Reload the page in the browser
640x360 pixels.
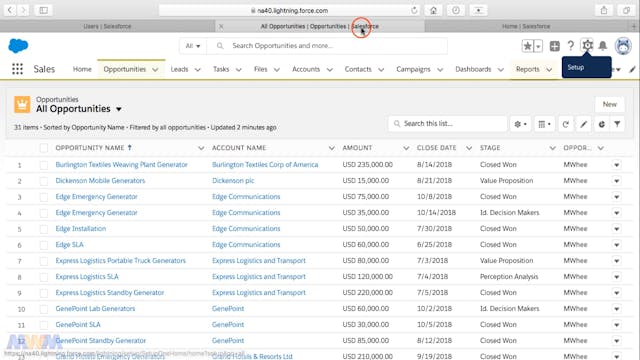(414, 10)
